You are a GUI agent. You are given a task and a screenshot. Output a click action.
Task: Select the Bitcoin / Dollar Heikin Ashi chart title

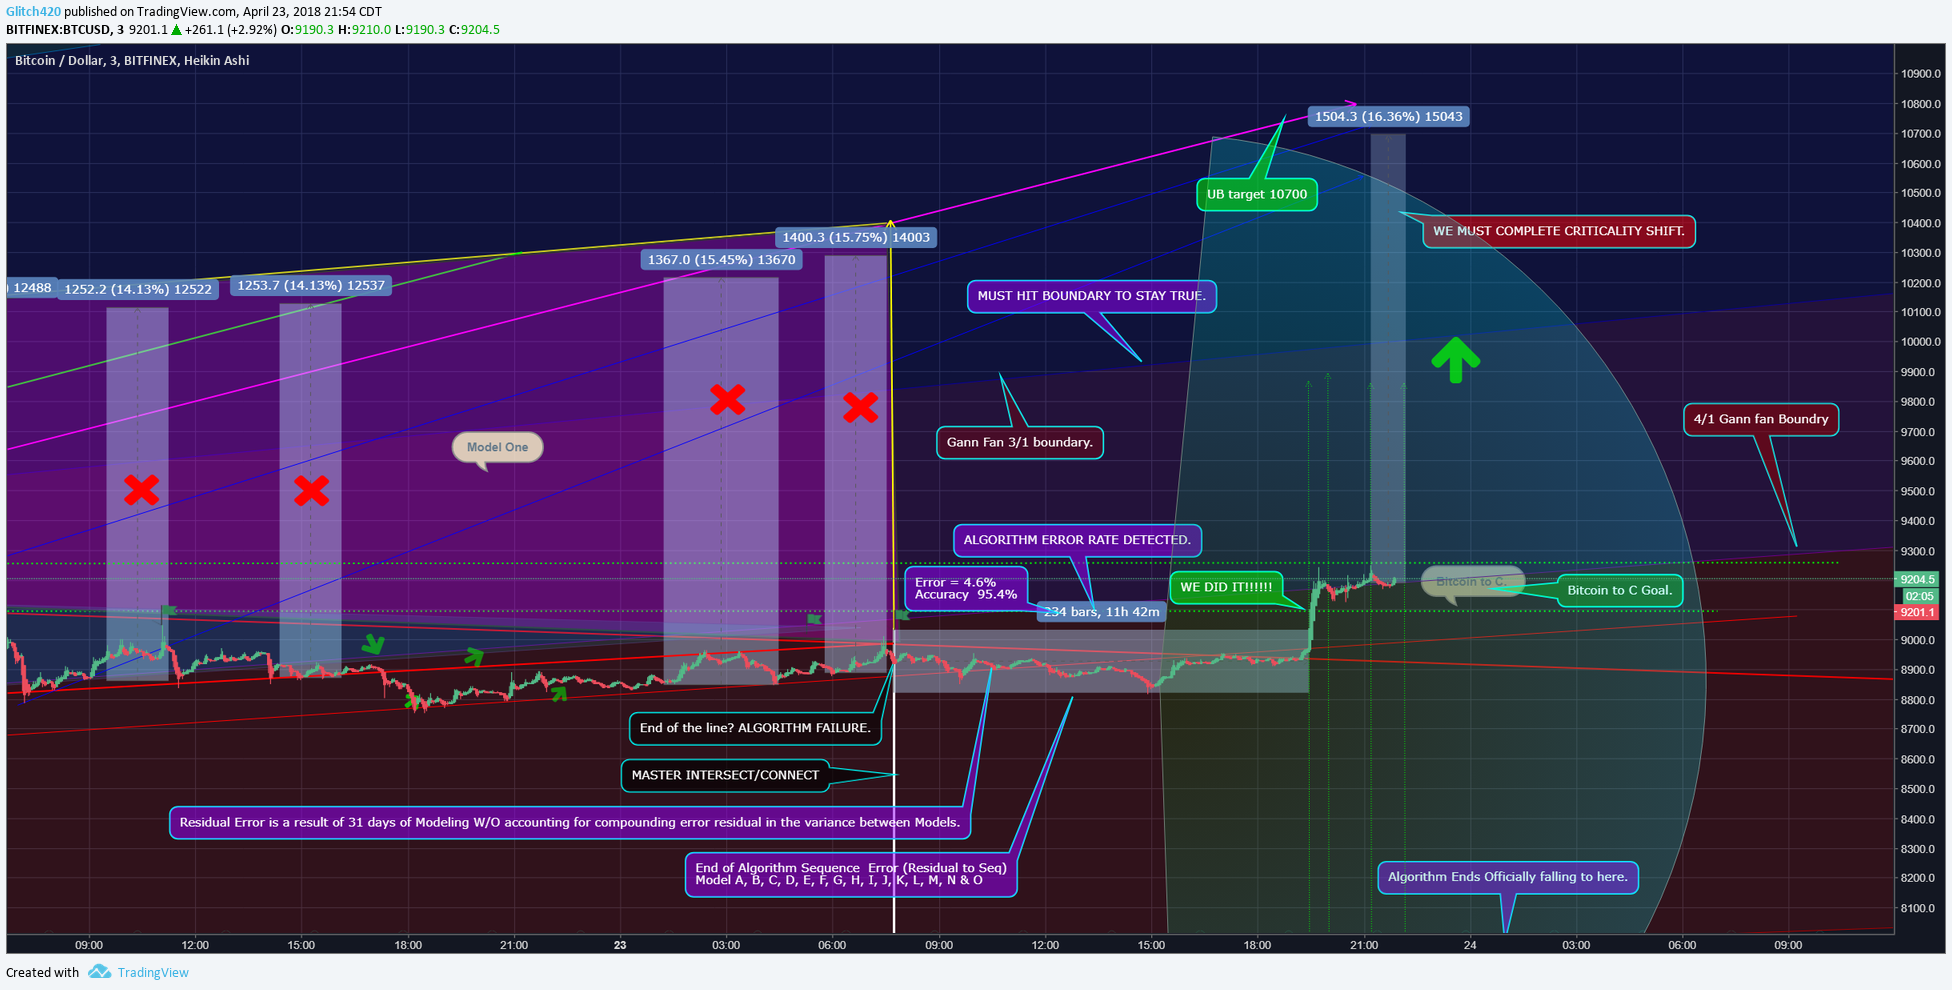click(x=132, y=61)
